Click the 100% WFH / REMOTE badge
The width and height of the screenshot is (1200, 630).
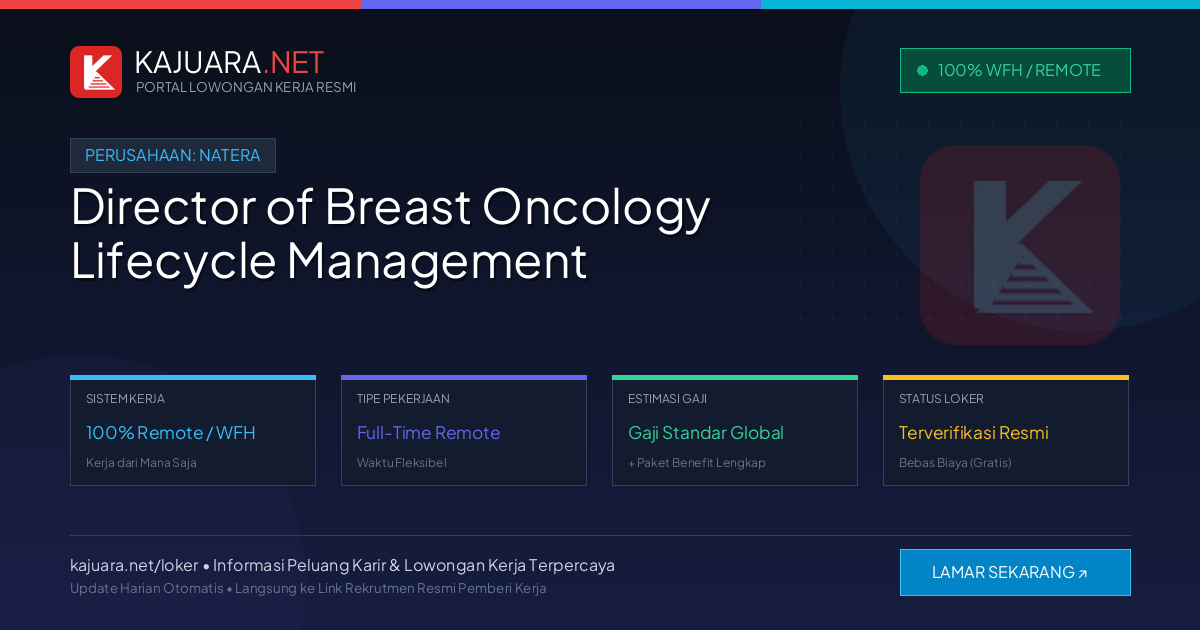click(x=1015, y=70)
